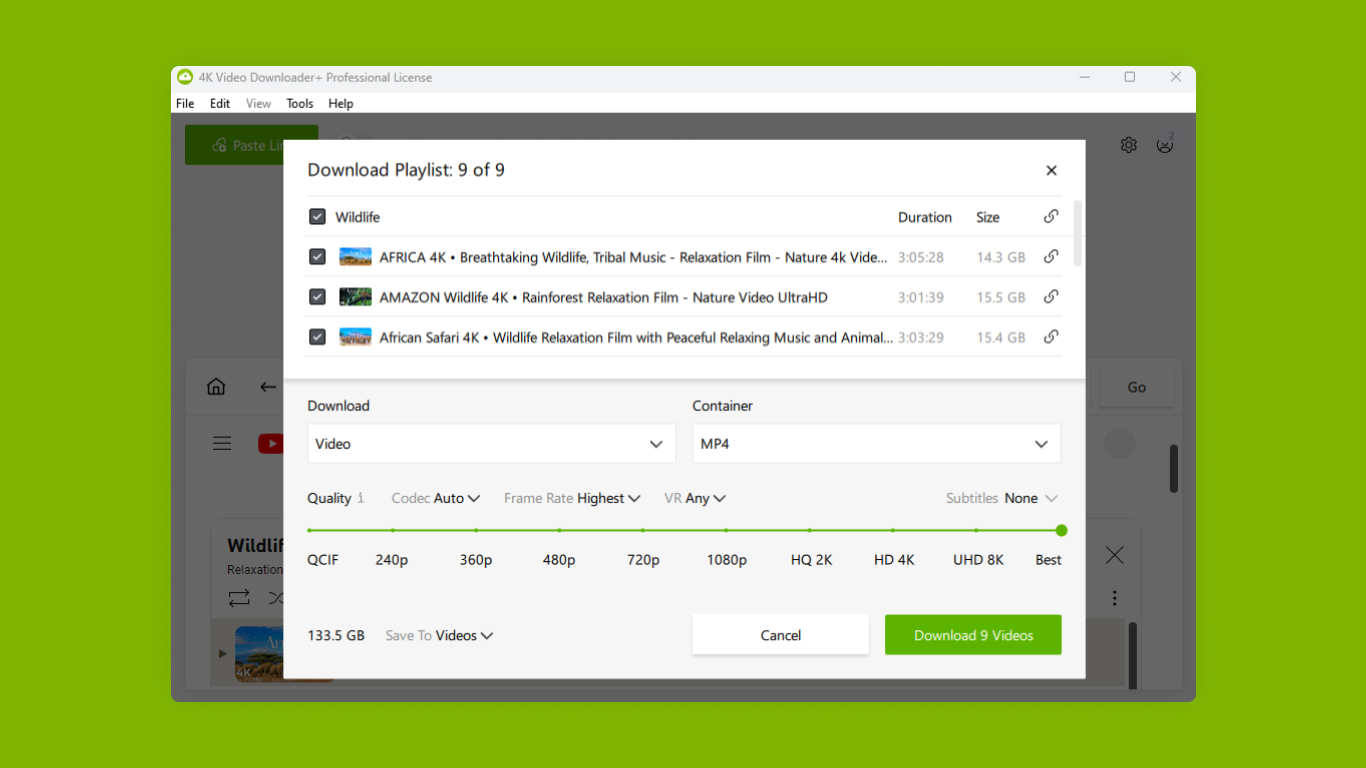1366x768 pixels.
Task: Click the smart mode face icon with notification badge
Action: pos(1165,144)
